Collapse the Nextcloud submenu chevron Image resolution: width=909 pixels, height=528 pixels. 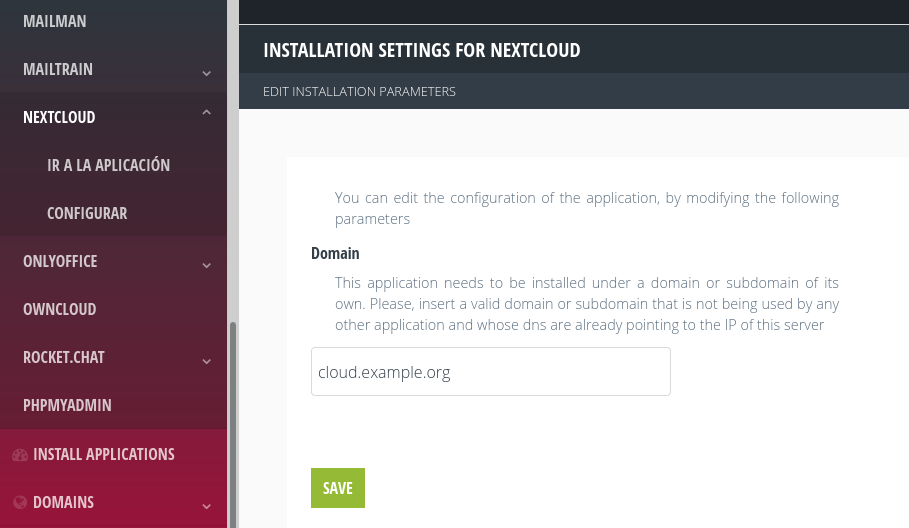pyautogui.click(x=206, y=112)
